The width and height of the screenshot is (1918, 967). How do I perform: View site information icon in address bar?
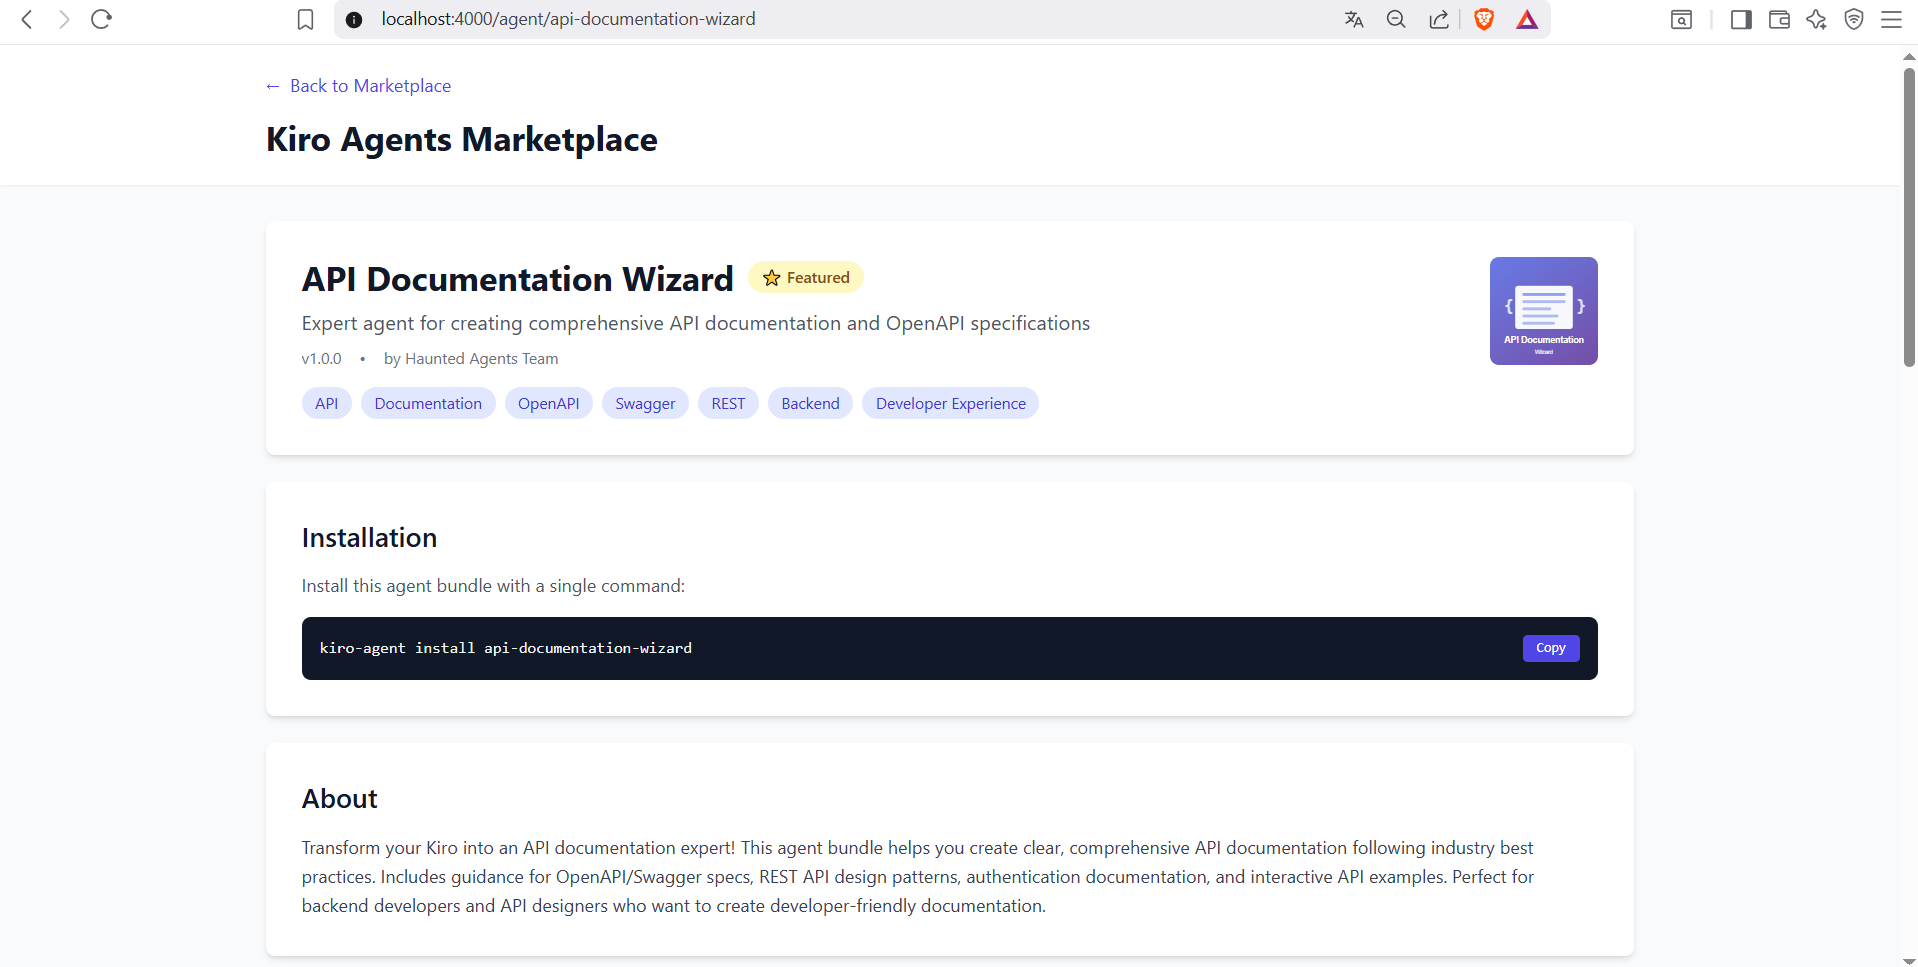tap(354, 19)
